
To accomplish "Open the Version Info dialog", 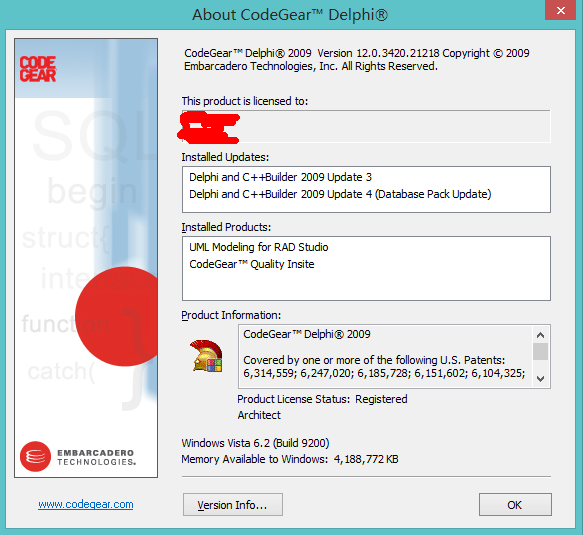I will 233,505.
